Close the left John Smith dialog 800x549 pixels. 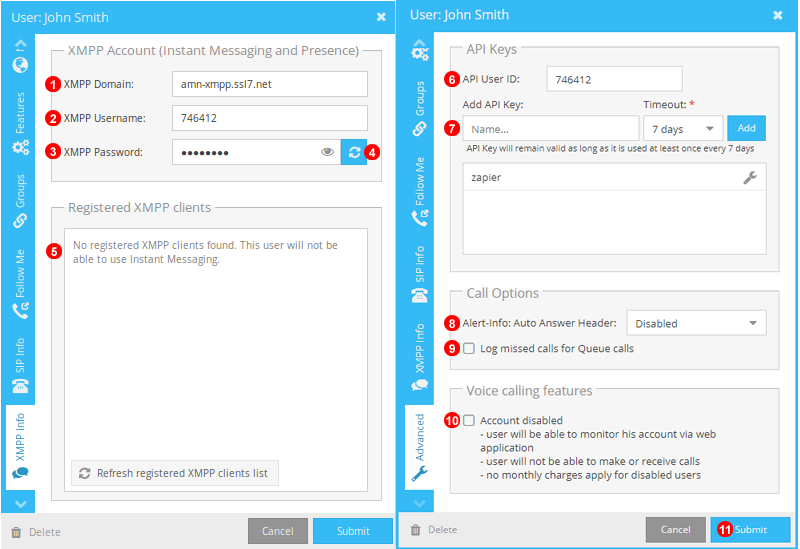tap(381, 17)
